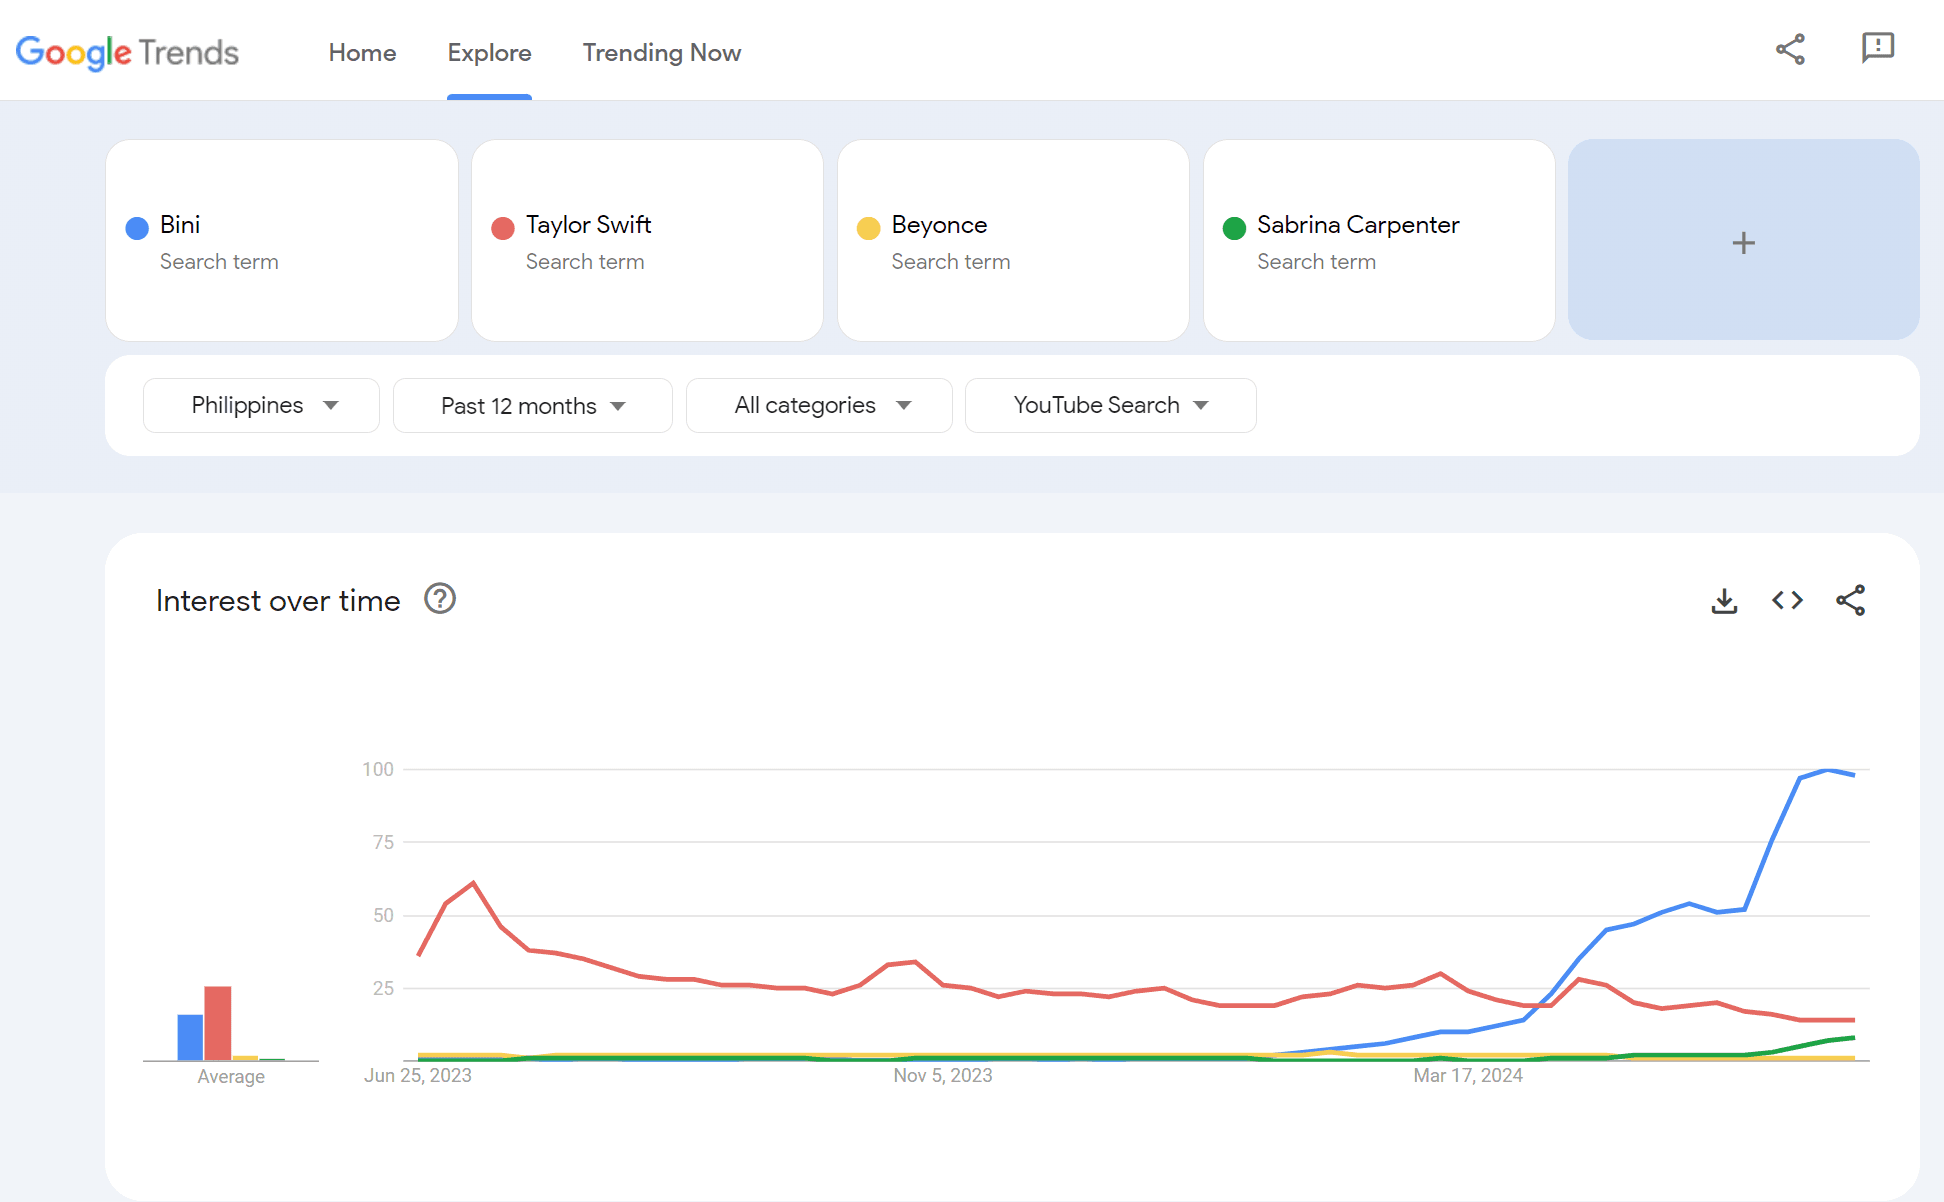Screen dimensions: 1944x1202
Task: Click the 75 y-axis label
Action: [383, 842]
